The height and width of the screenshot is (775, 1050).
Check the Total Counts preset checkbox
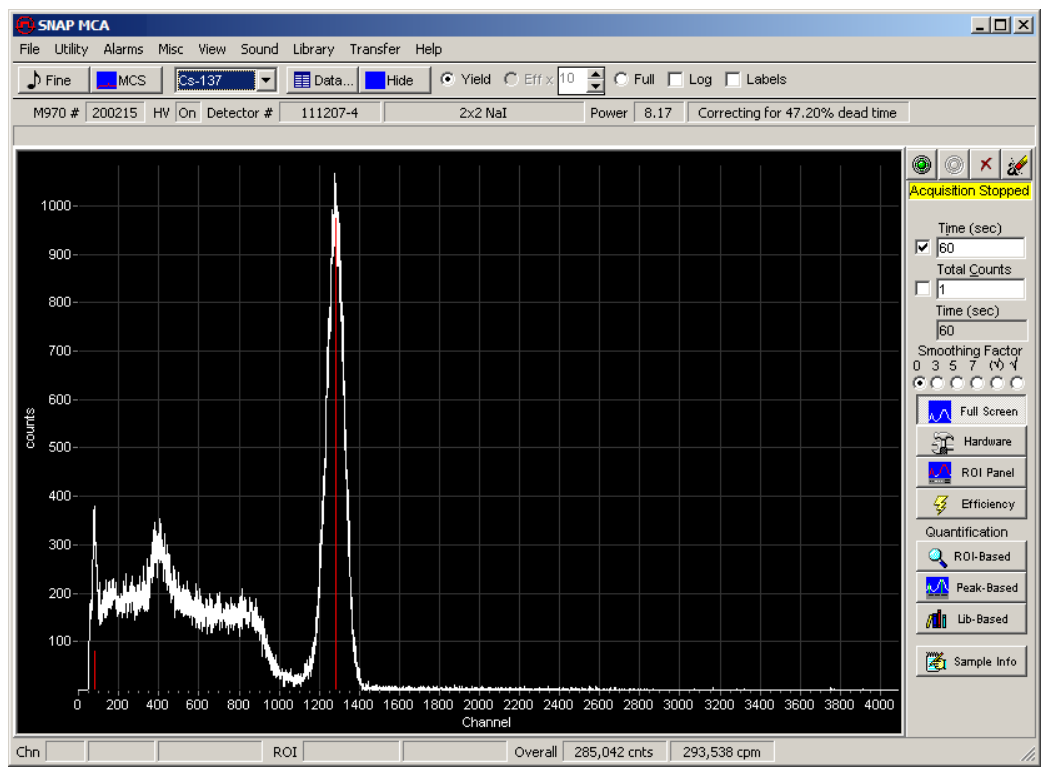(923, 289)
